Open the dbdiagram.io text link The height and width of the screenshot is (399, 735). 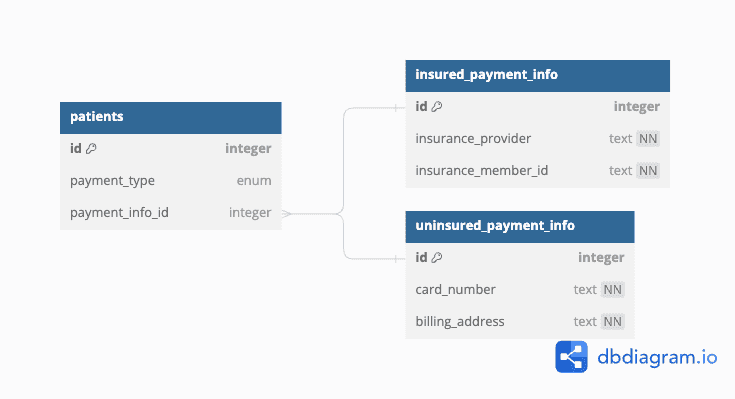[x=657, y=358]
